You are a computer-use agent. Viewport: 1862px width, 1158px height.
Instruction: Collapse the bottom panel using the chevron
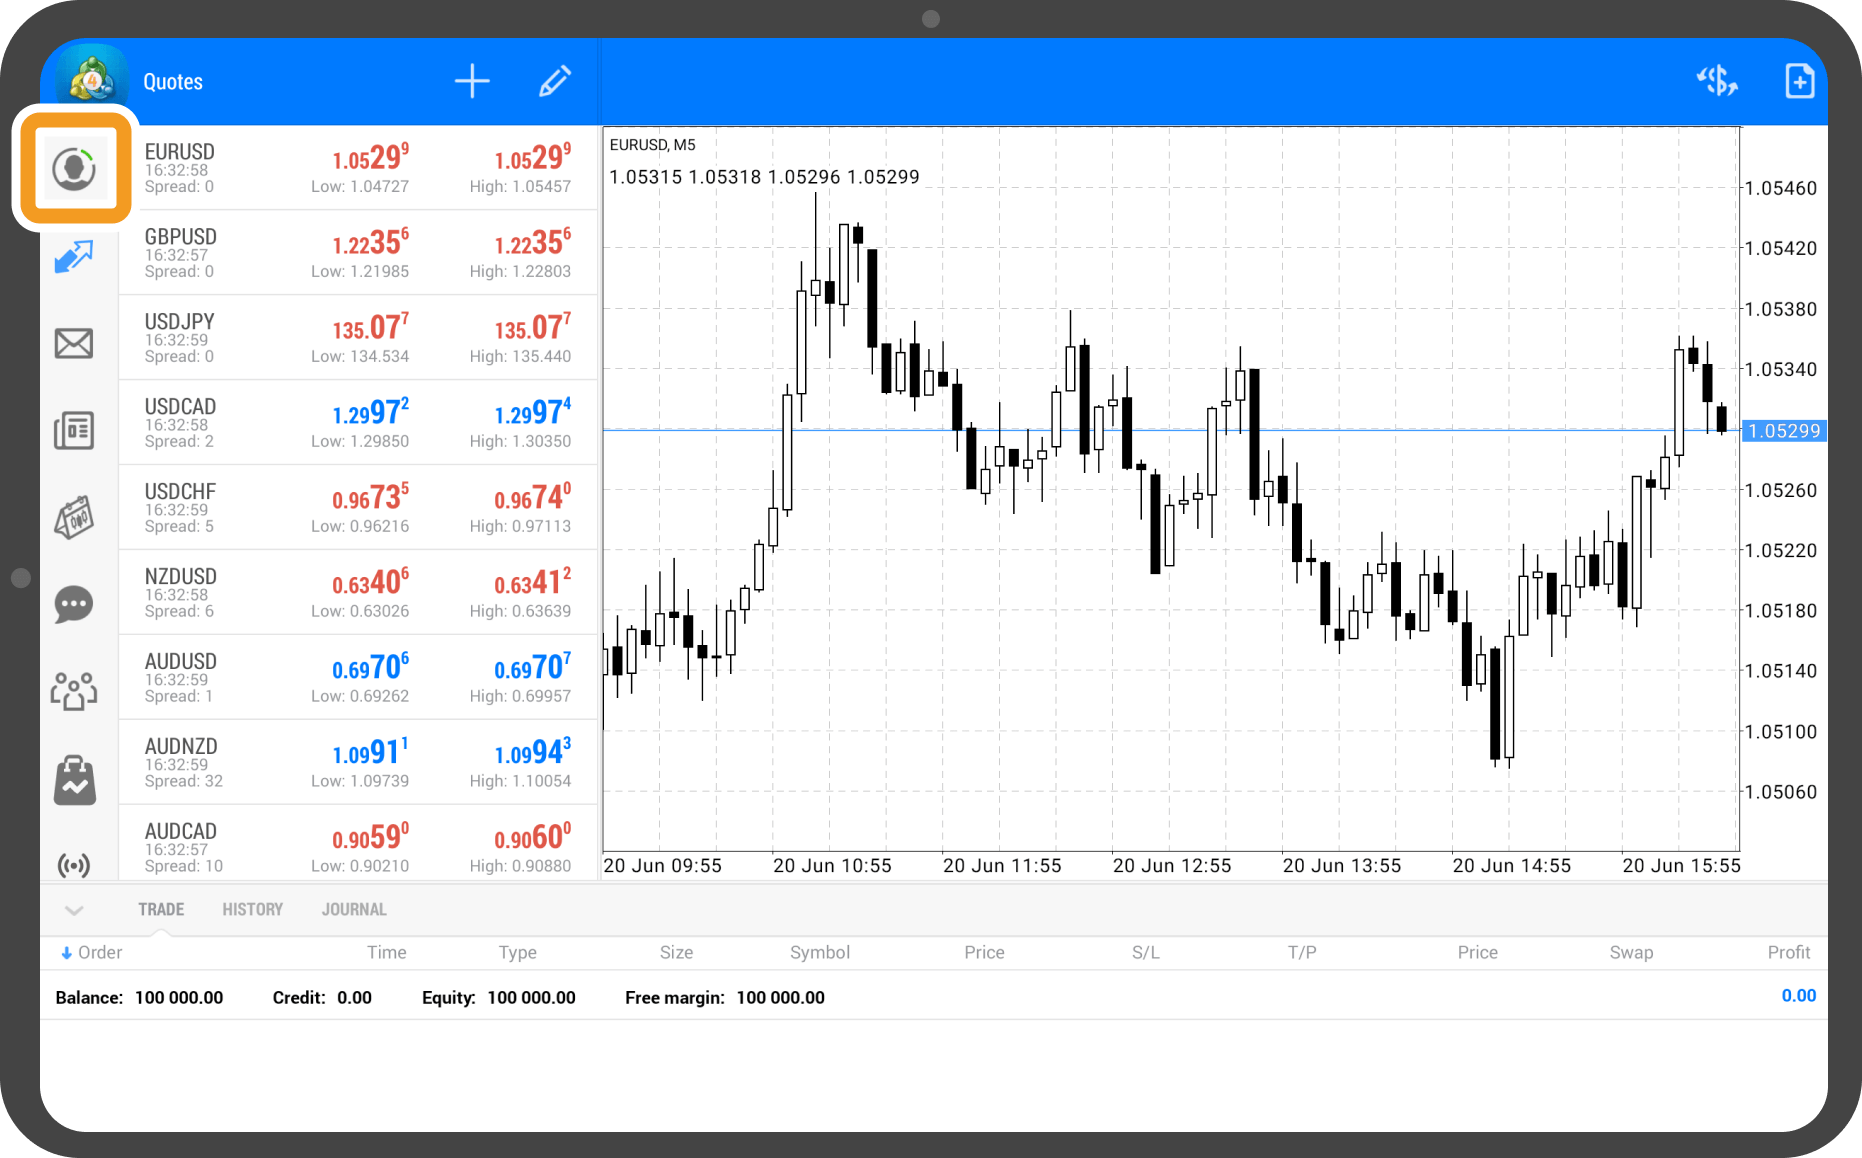[x=74, y=910]
